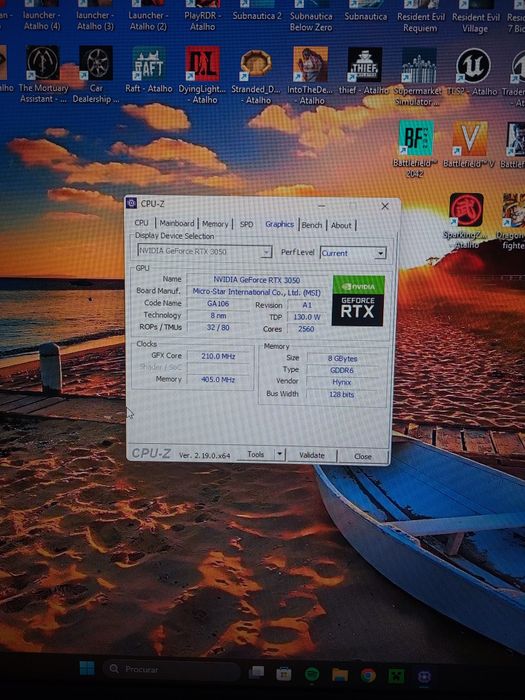Click the GPU Name field value
525x700 pixels.
256,279
